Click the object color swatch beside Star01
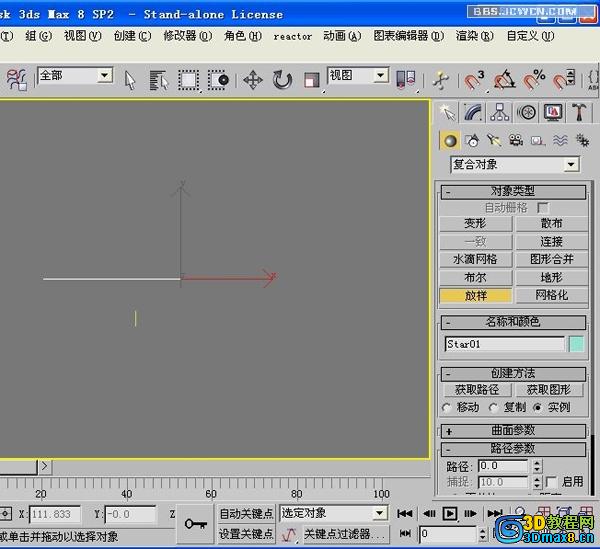Screen dimensions: 600x549 [577, 344]
